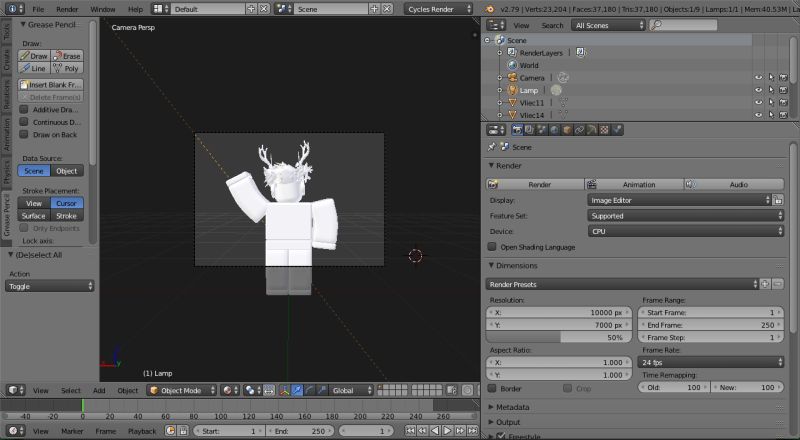Open the Texture properties tab (checker icon)

604,130
